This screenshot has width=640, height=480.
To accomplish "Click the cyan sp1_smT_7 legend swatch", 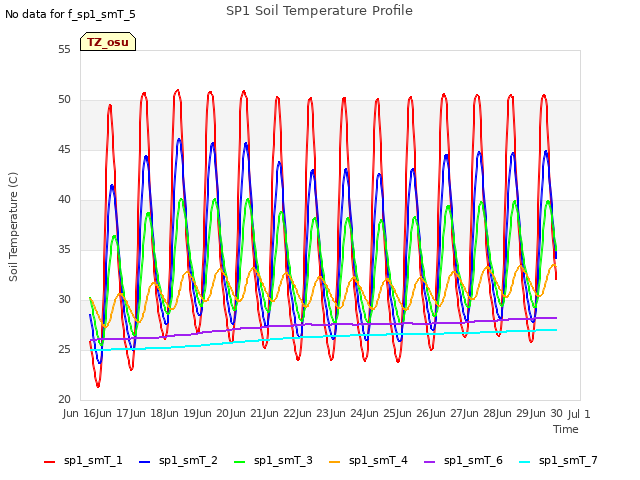I will point(524,462).
